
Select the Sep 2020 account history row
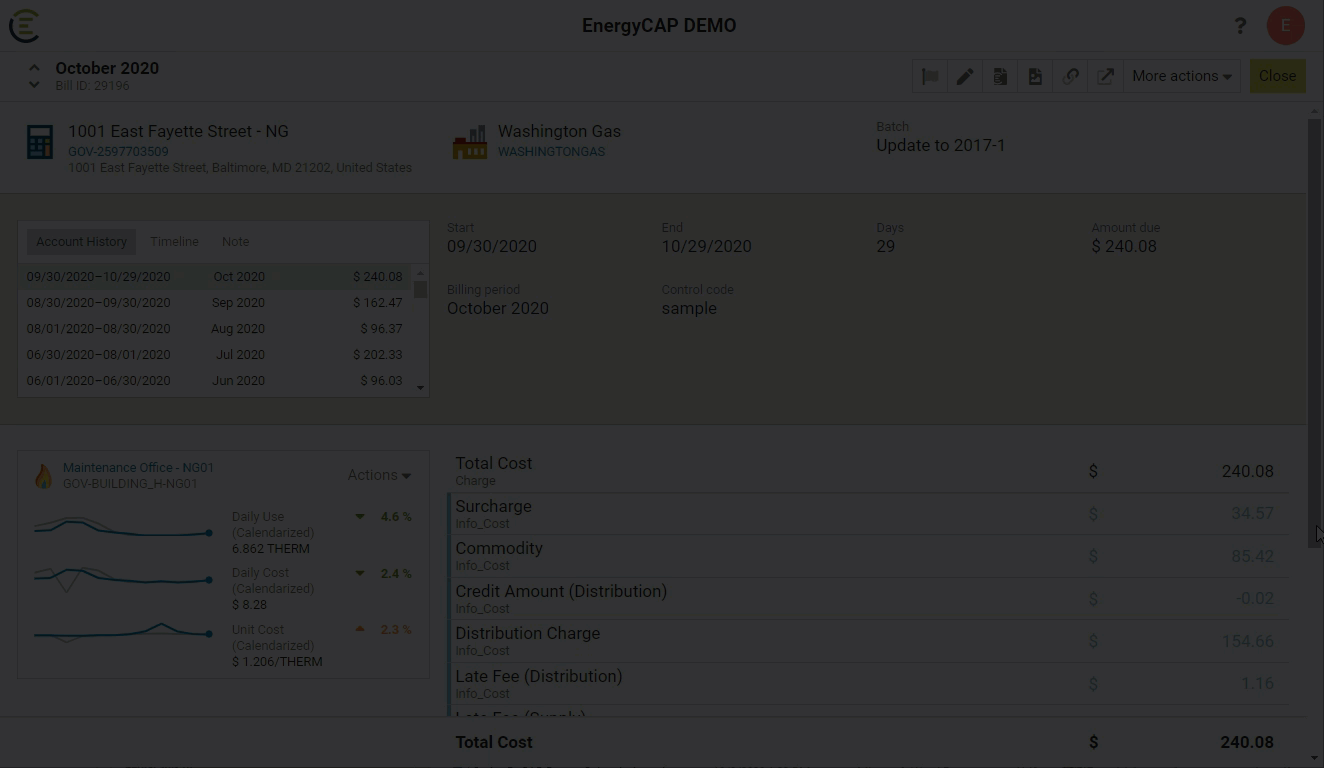(215, 302)
